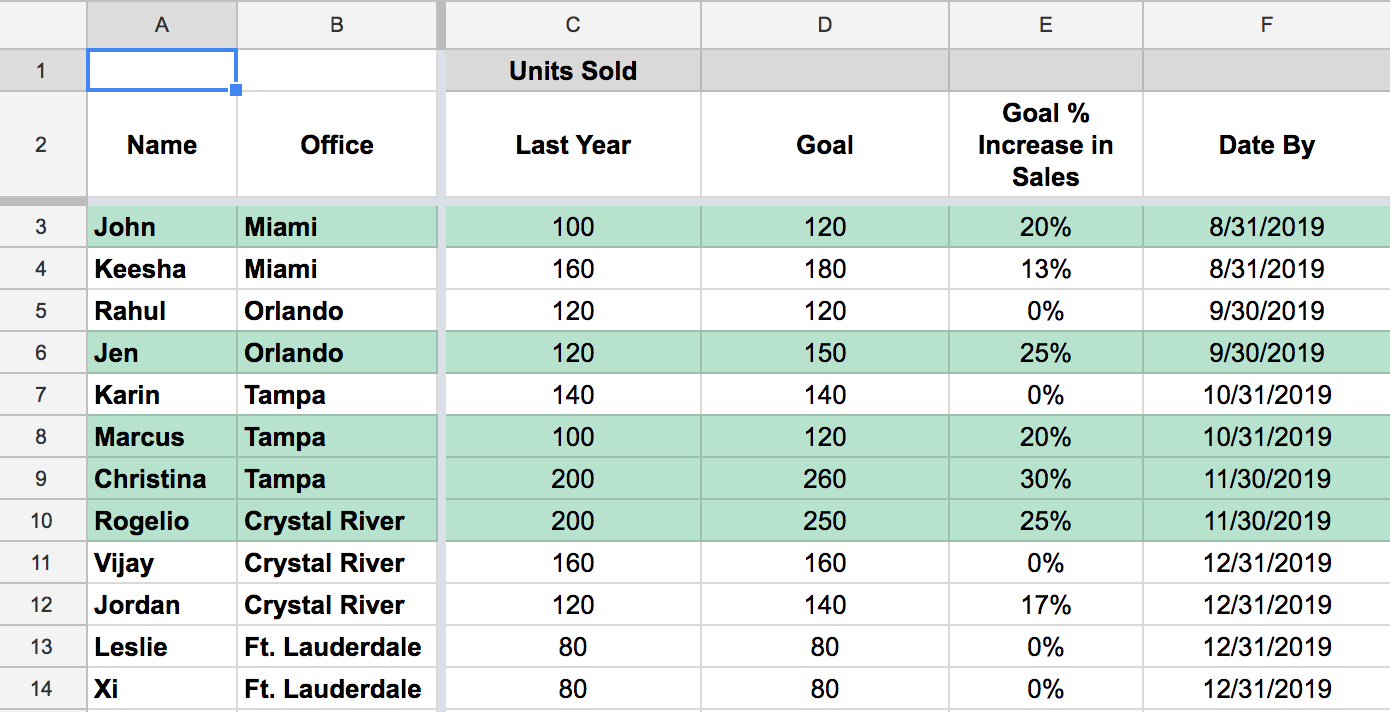Click the Units Sold header cell
The width and height of the screenshot is (1390, 712).
572,70
